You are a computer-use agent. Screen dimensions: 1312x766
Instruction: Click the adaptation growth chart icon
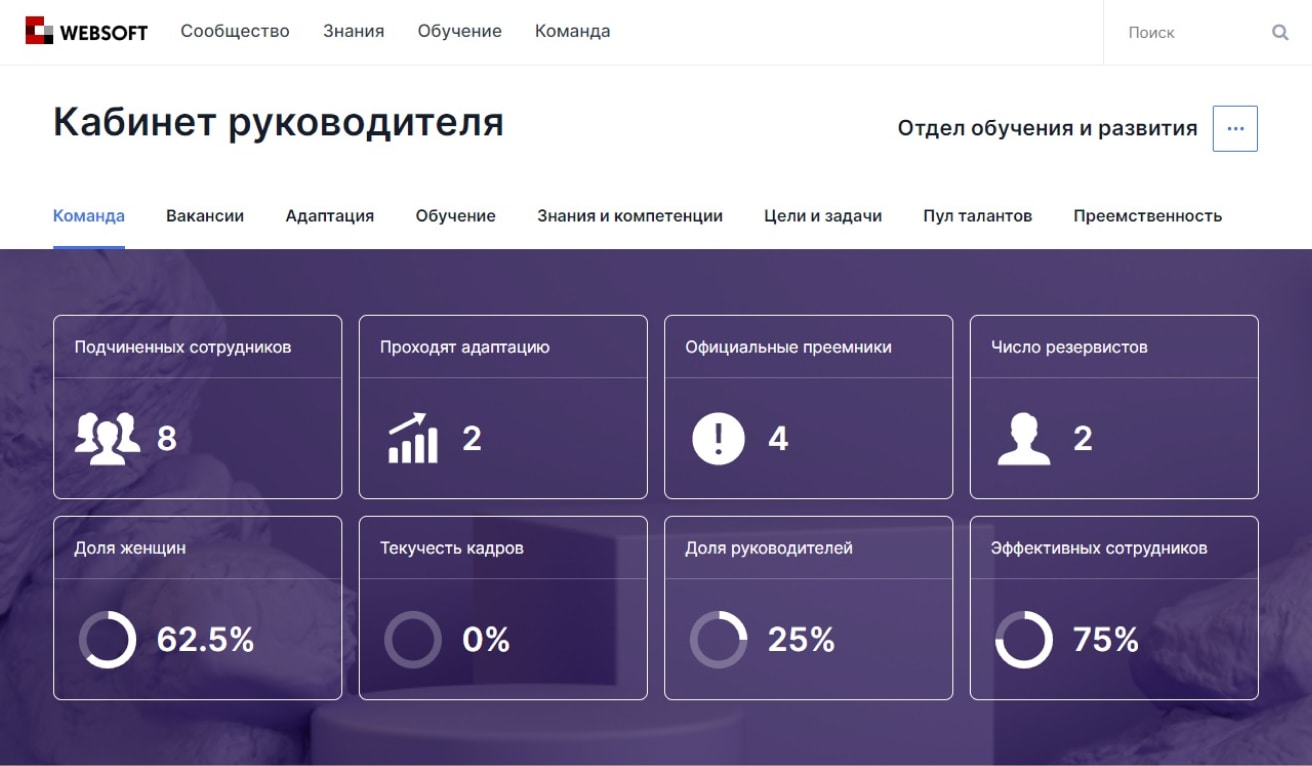[413, 438]
